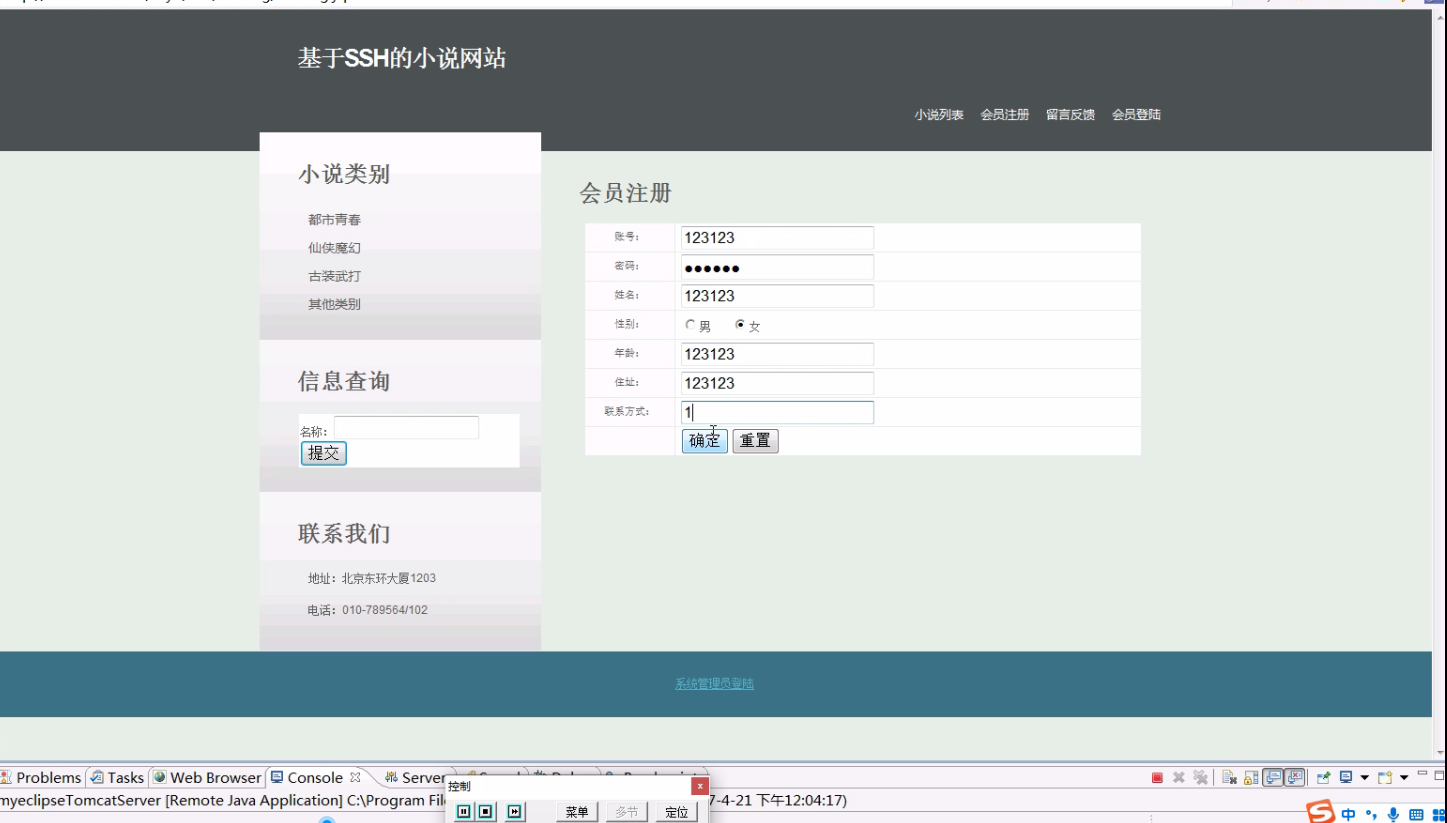Click the Clear Console icon
Screen dimensions: 1447x823
[x=1229, y=777]
